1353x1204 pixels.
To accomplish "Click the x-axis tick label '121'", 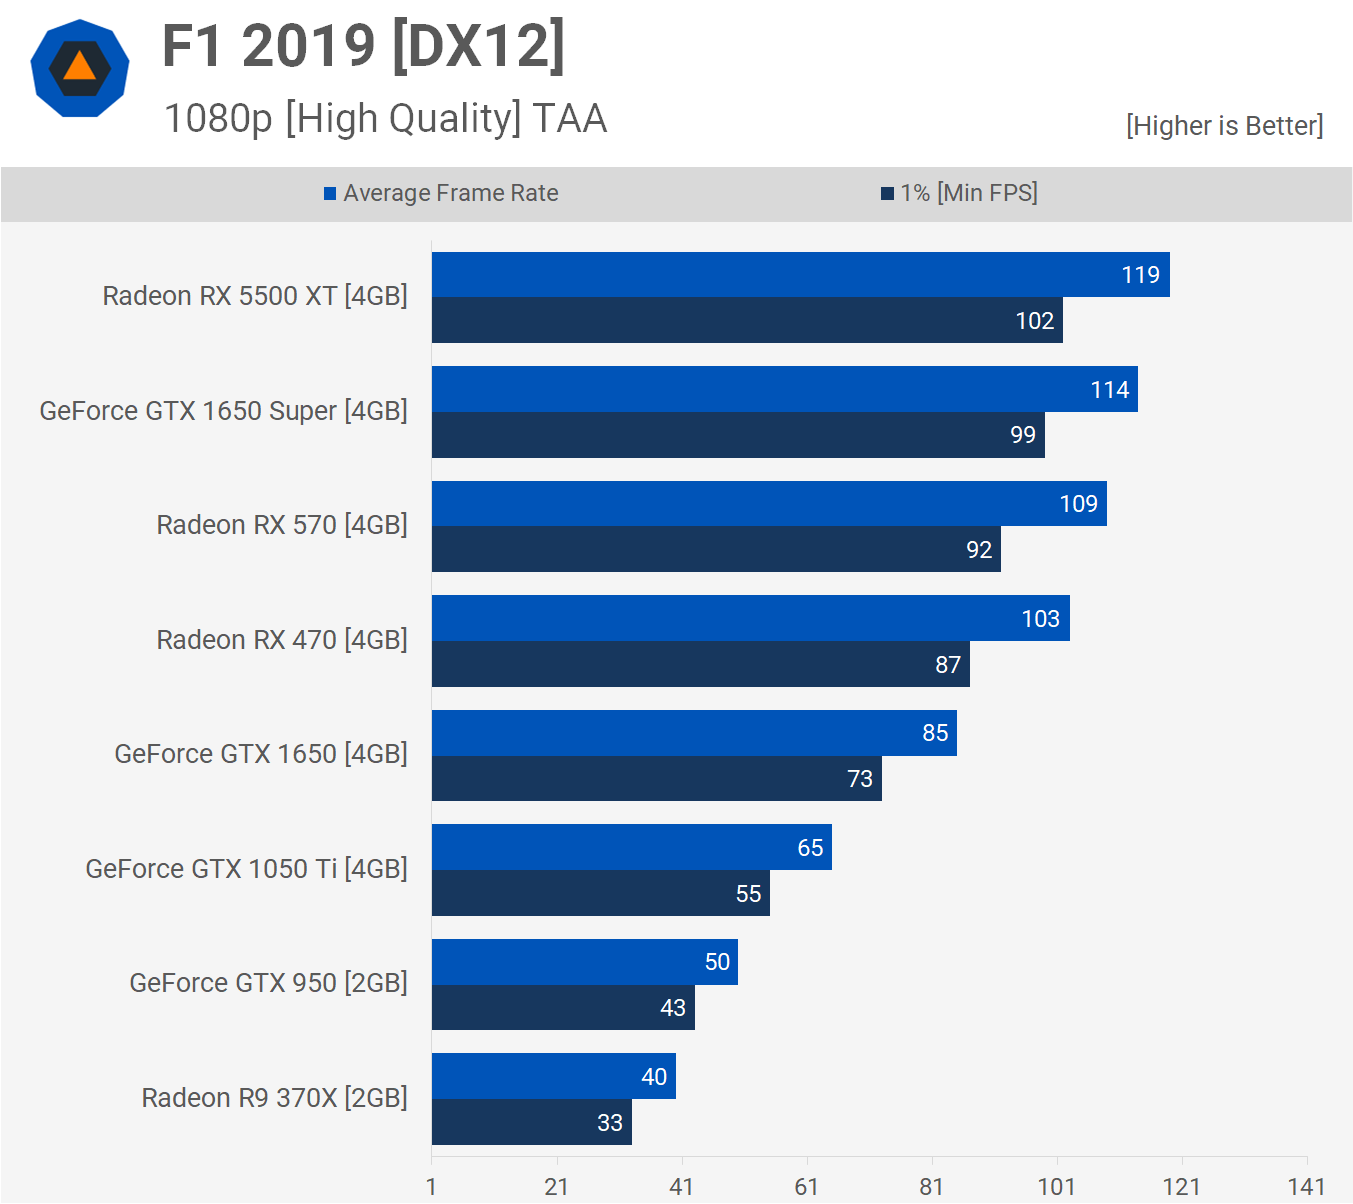I will coord(1181,1187).
